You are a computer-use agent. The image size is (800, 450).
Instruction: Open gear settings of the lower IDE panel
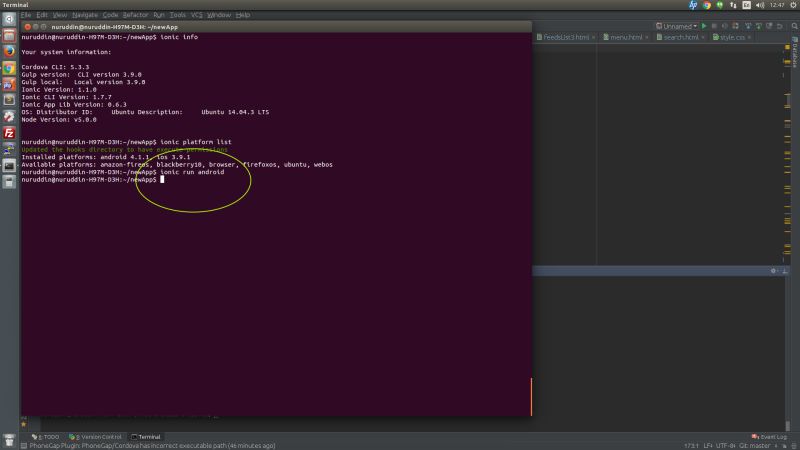click(773, 271)
